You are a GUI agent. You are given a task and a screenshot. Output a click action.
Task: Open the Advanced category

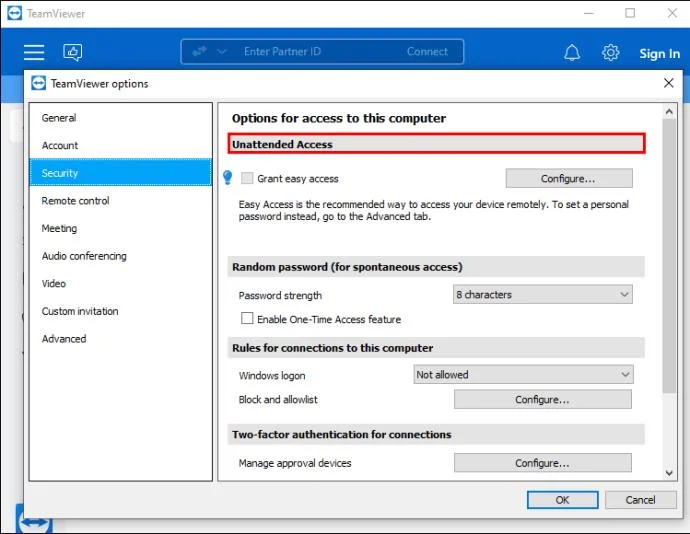[121, 339]
